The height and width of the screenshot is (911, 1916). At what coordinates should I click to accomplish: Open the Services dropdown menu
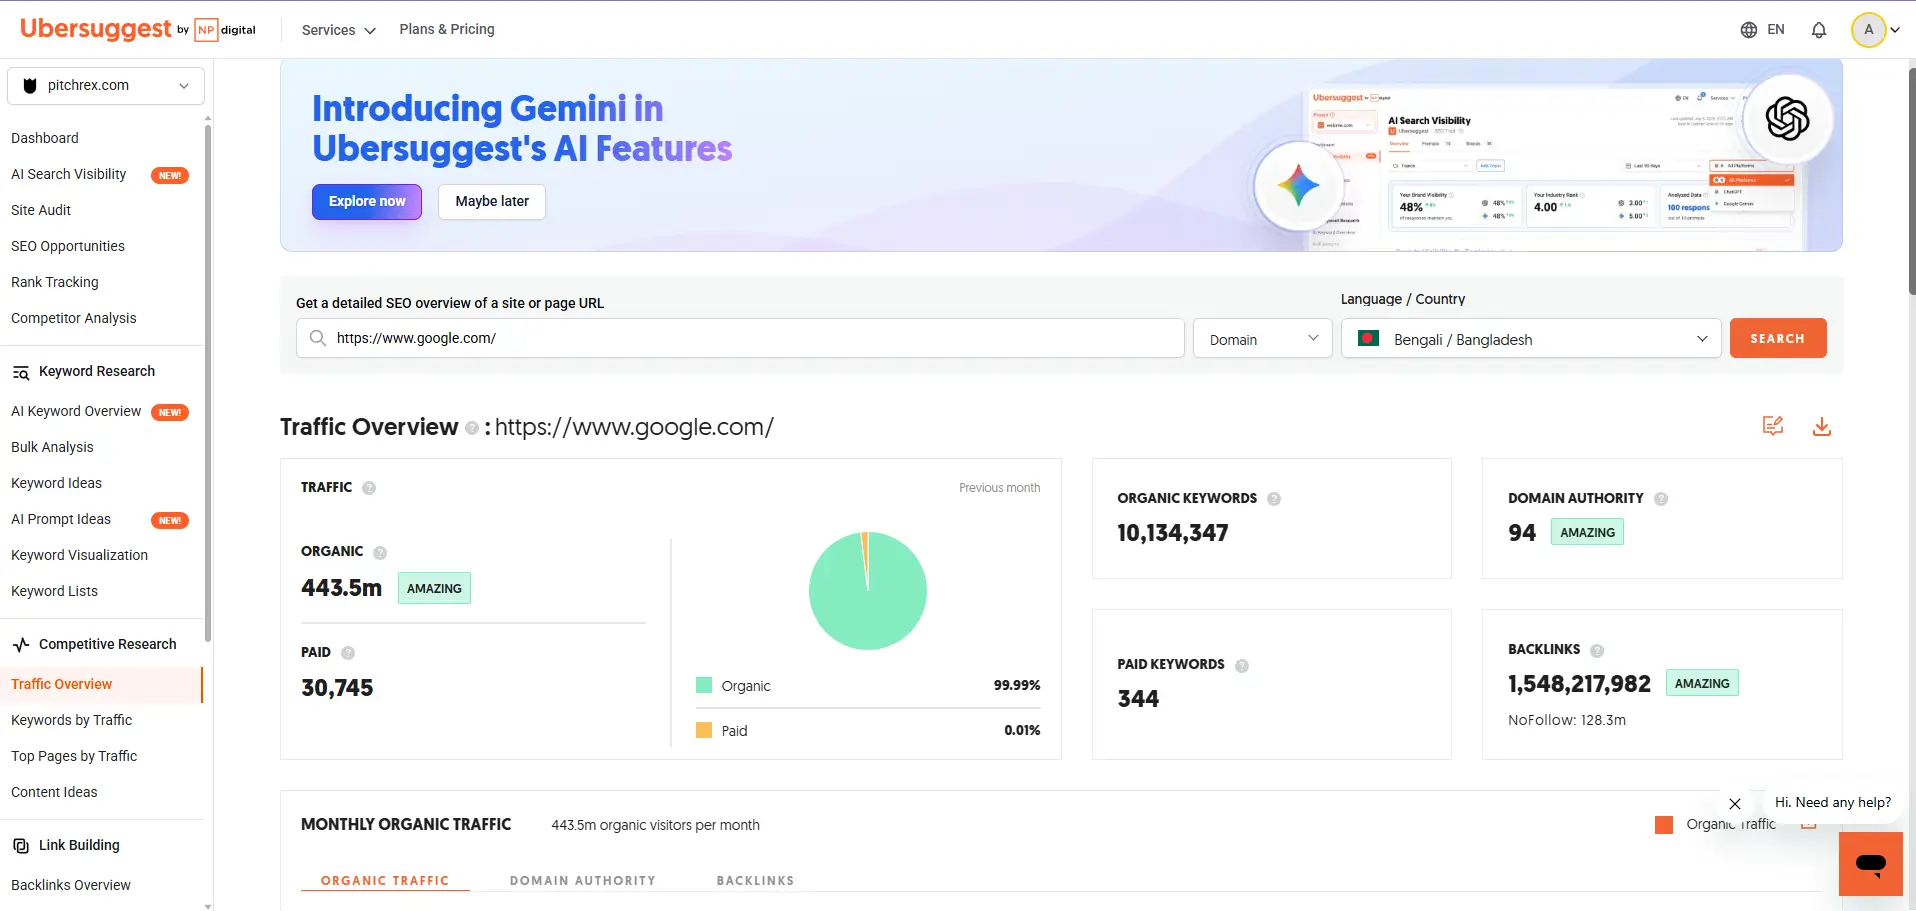point(339,30)
